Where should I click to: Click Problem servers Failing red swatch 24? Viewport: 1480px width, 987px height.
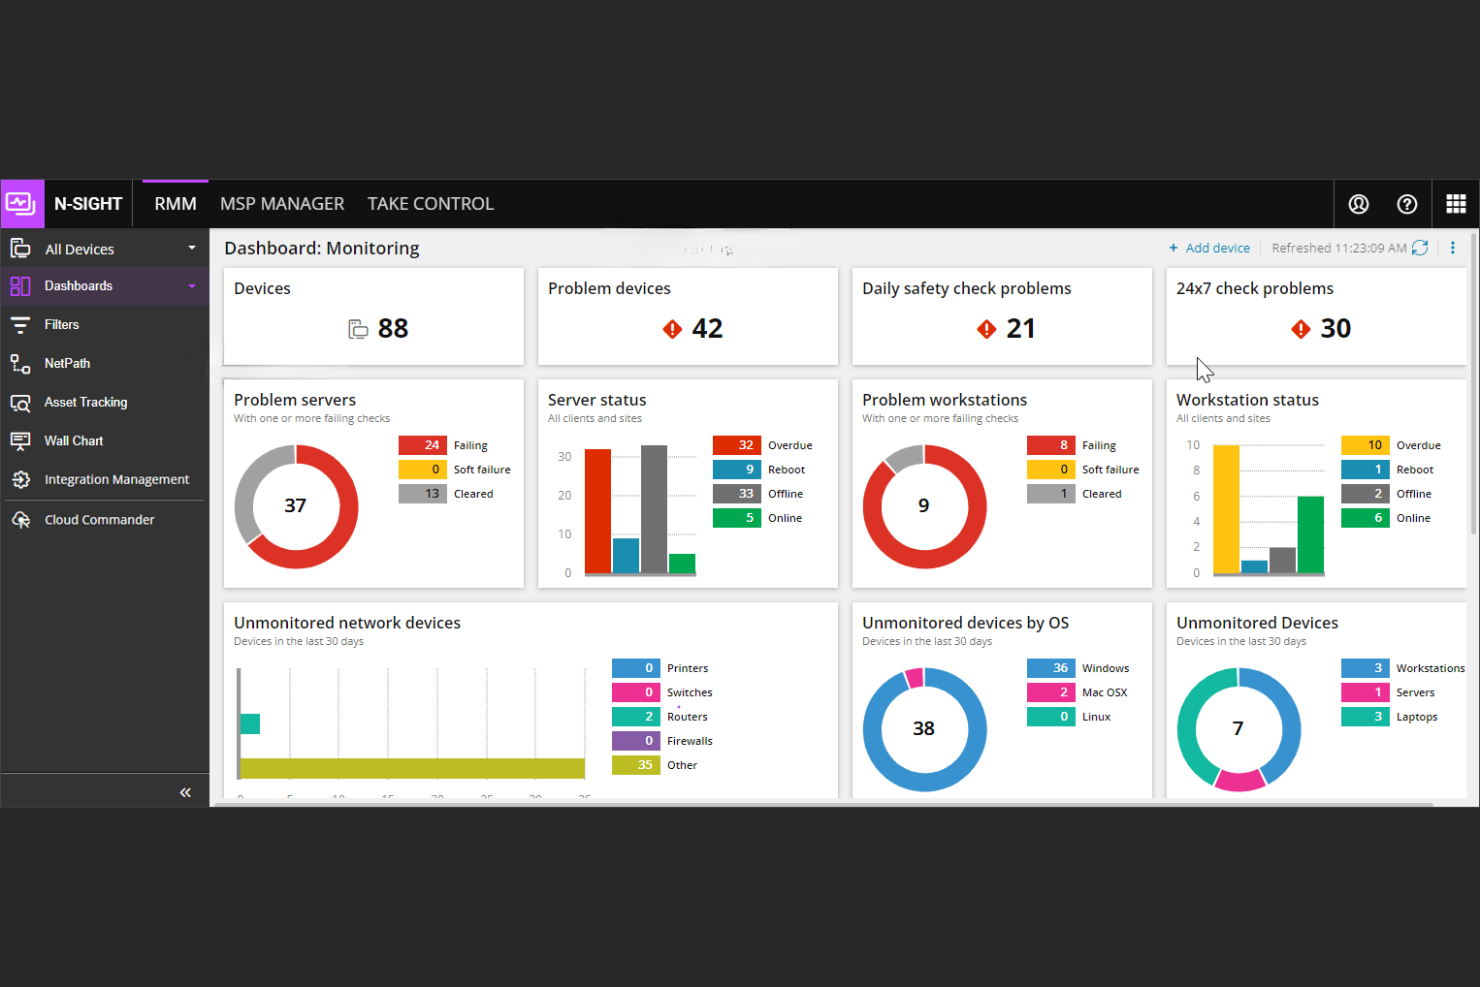[x=423, y=446]
